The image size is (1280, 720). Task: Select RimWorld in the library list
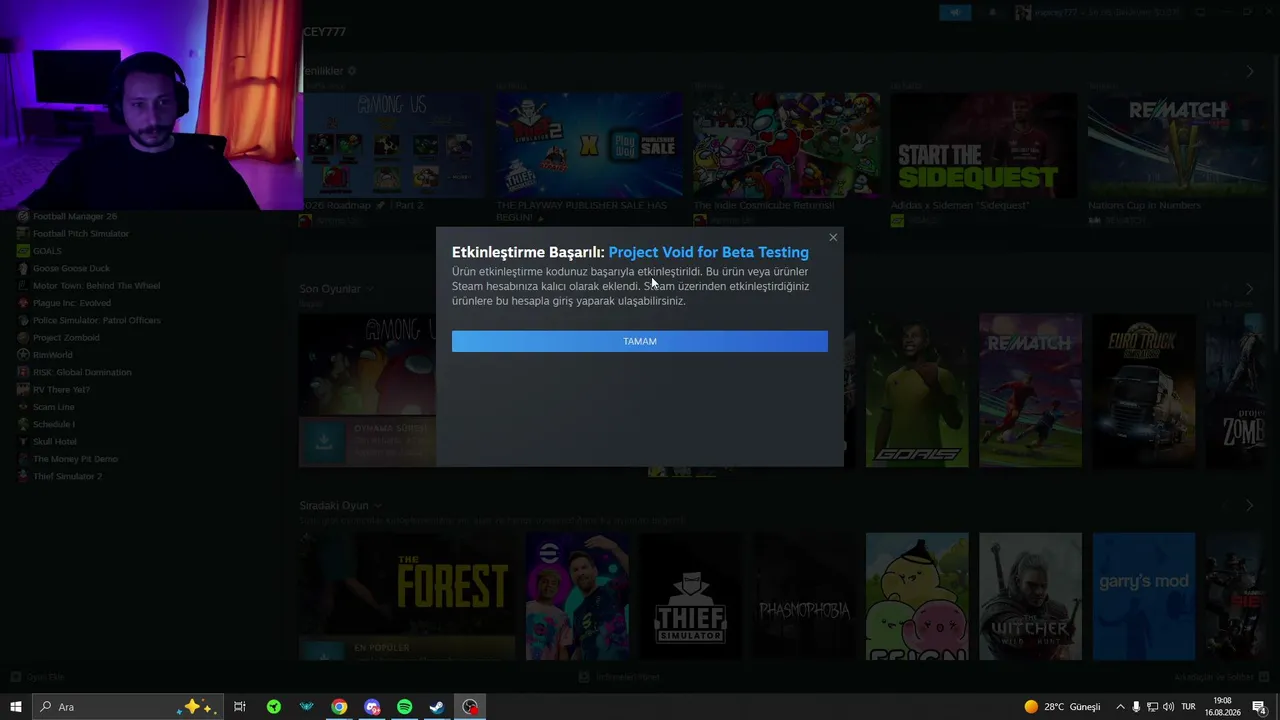click(52, 355)
